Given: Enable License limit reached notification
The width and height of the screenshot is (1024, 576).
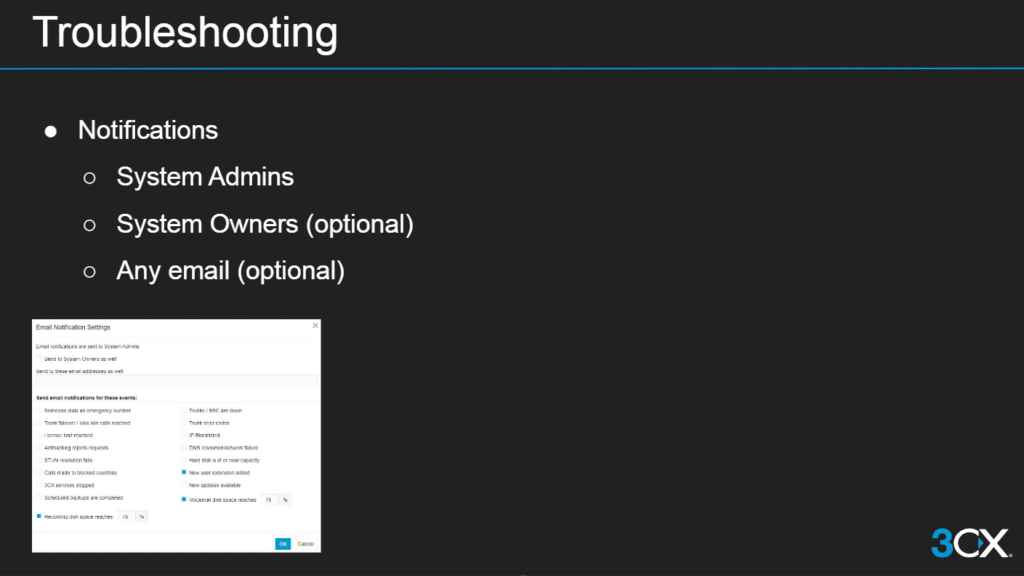Looking at the screenshot, I should 41,435.
